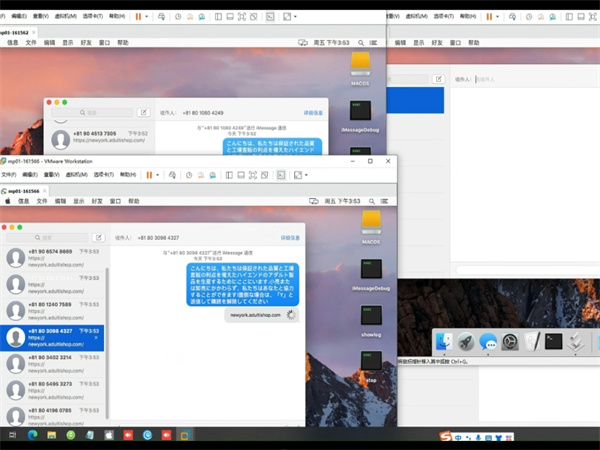The image size is (600, 450).
Task: Open Terminal icon in the dock
Action: [x=553, y=341]
